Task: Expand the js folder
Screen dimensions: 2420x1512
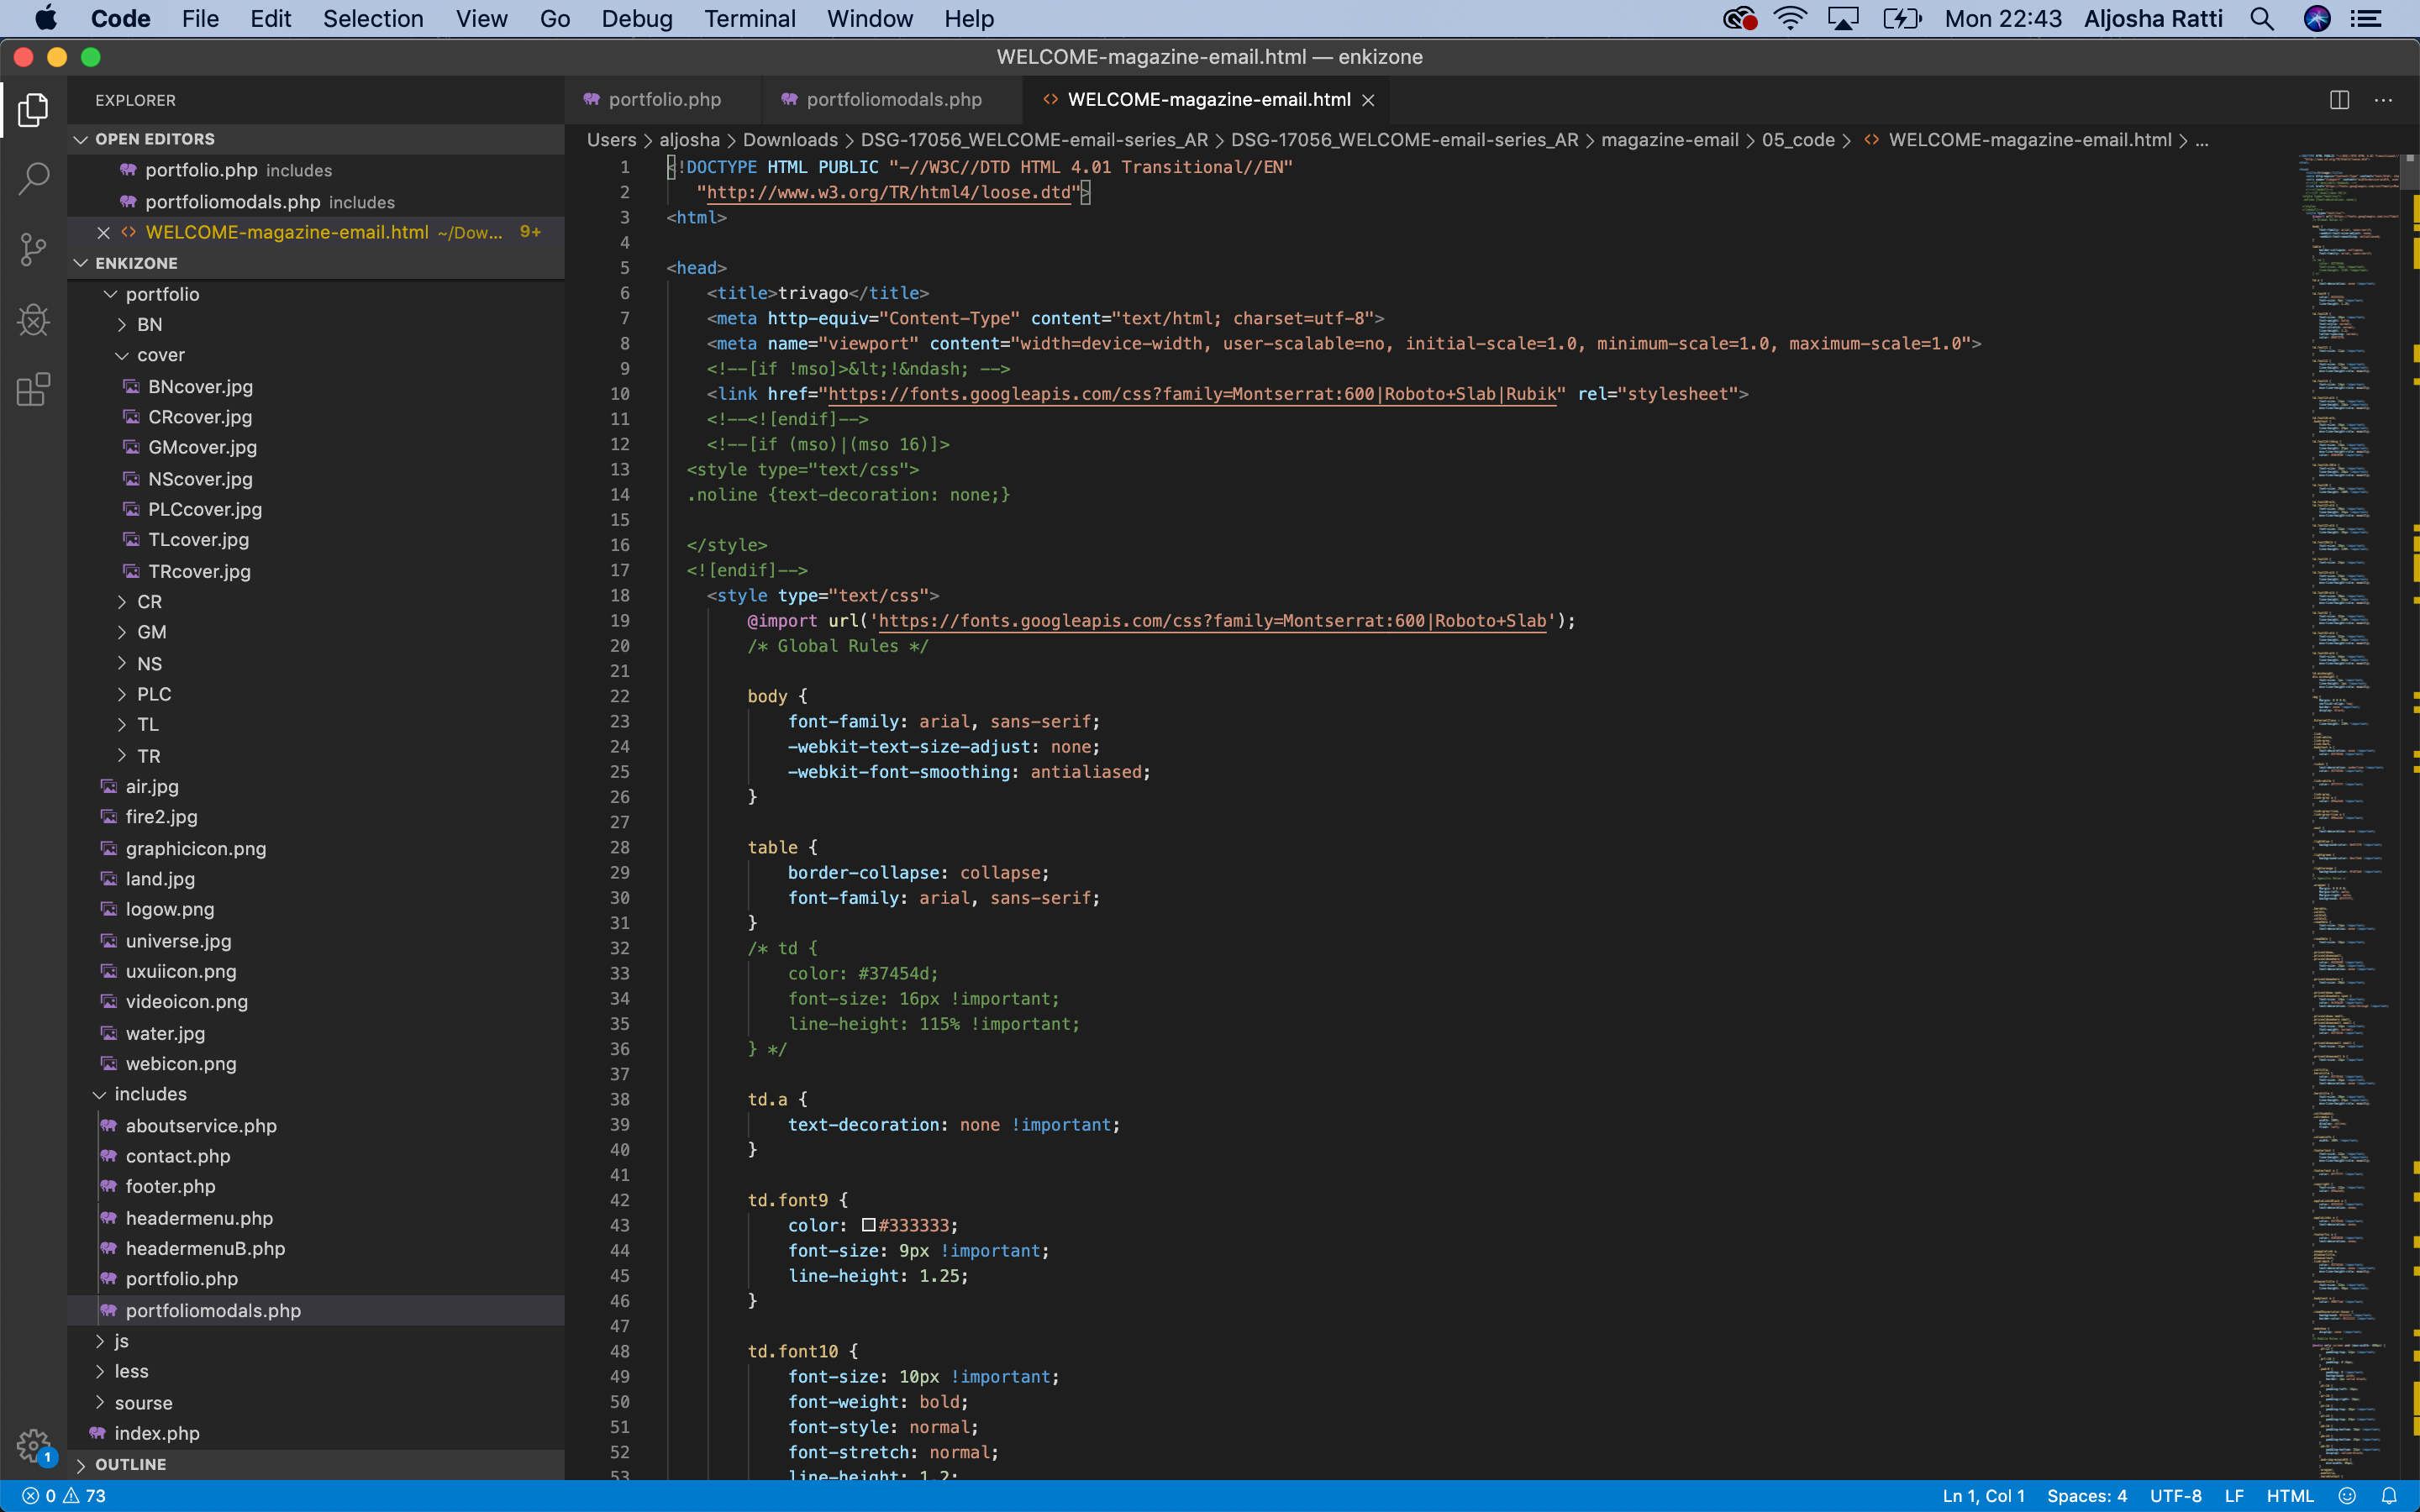Action: (x=120, y=1341)
